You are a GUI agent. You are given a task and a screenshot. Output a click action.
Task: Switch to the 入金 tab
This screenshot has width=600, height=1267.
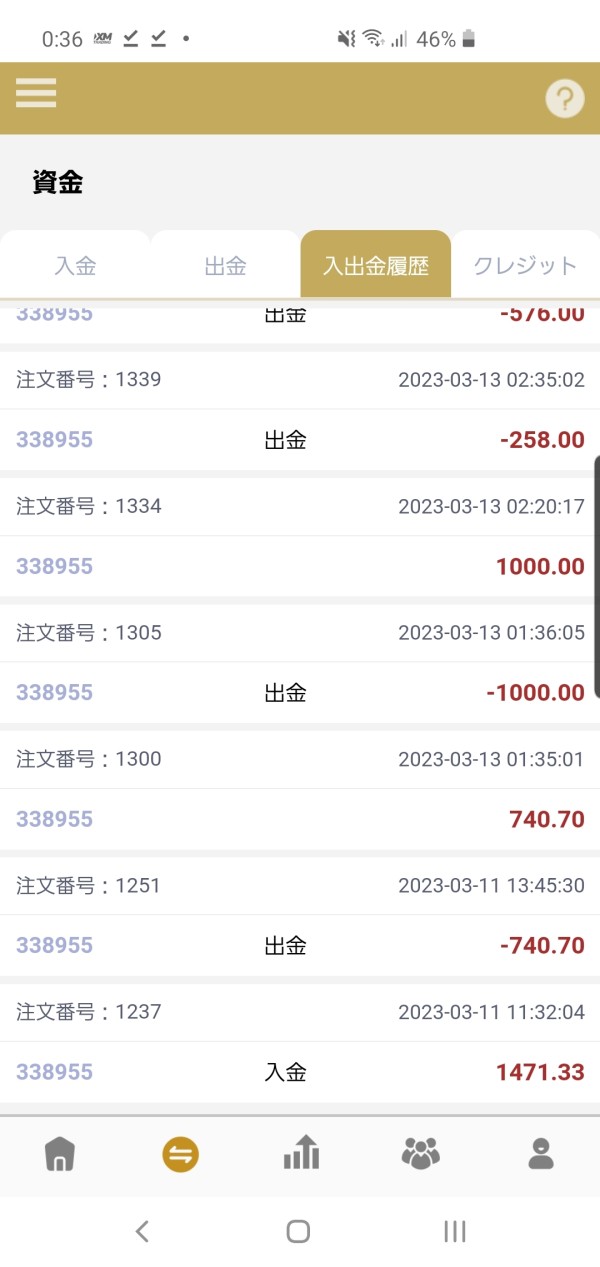point(75,266)
